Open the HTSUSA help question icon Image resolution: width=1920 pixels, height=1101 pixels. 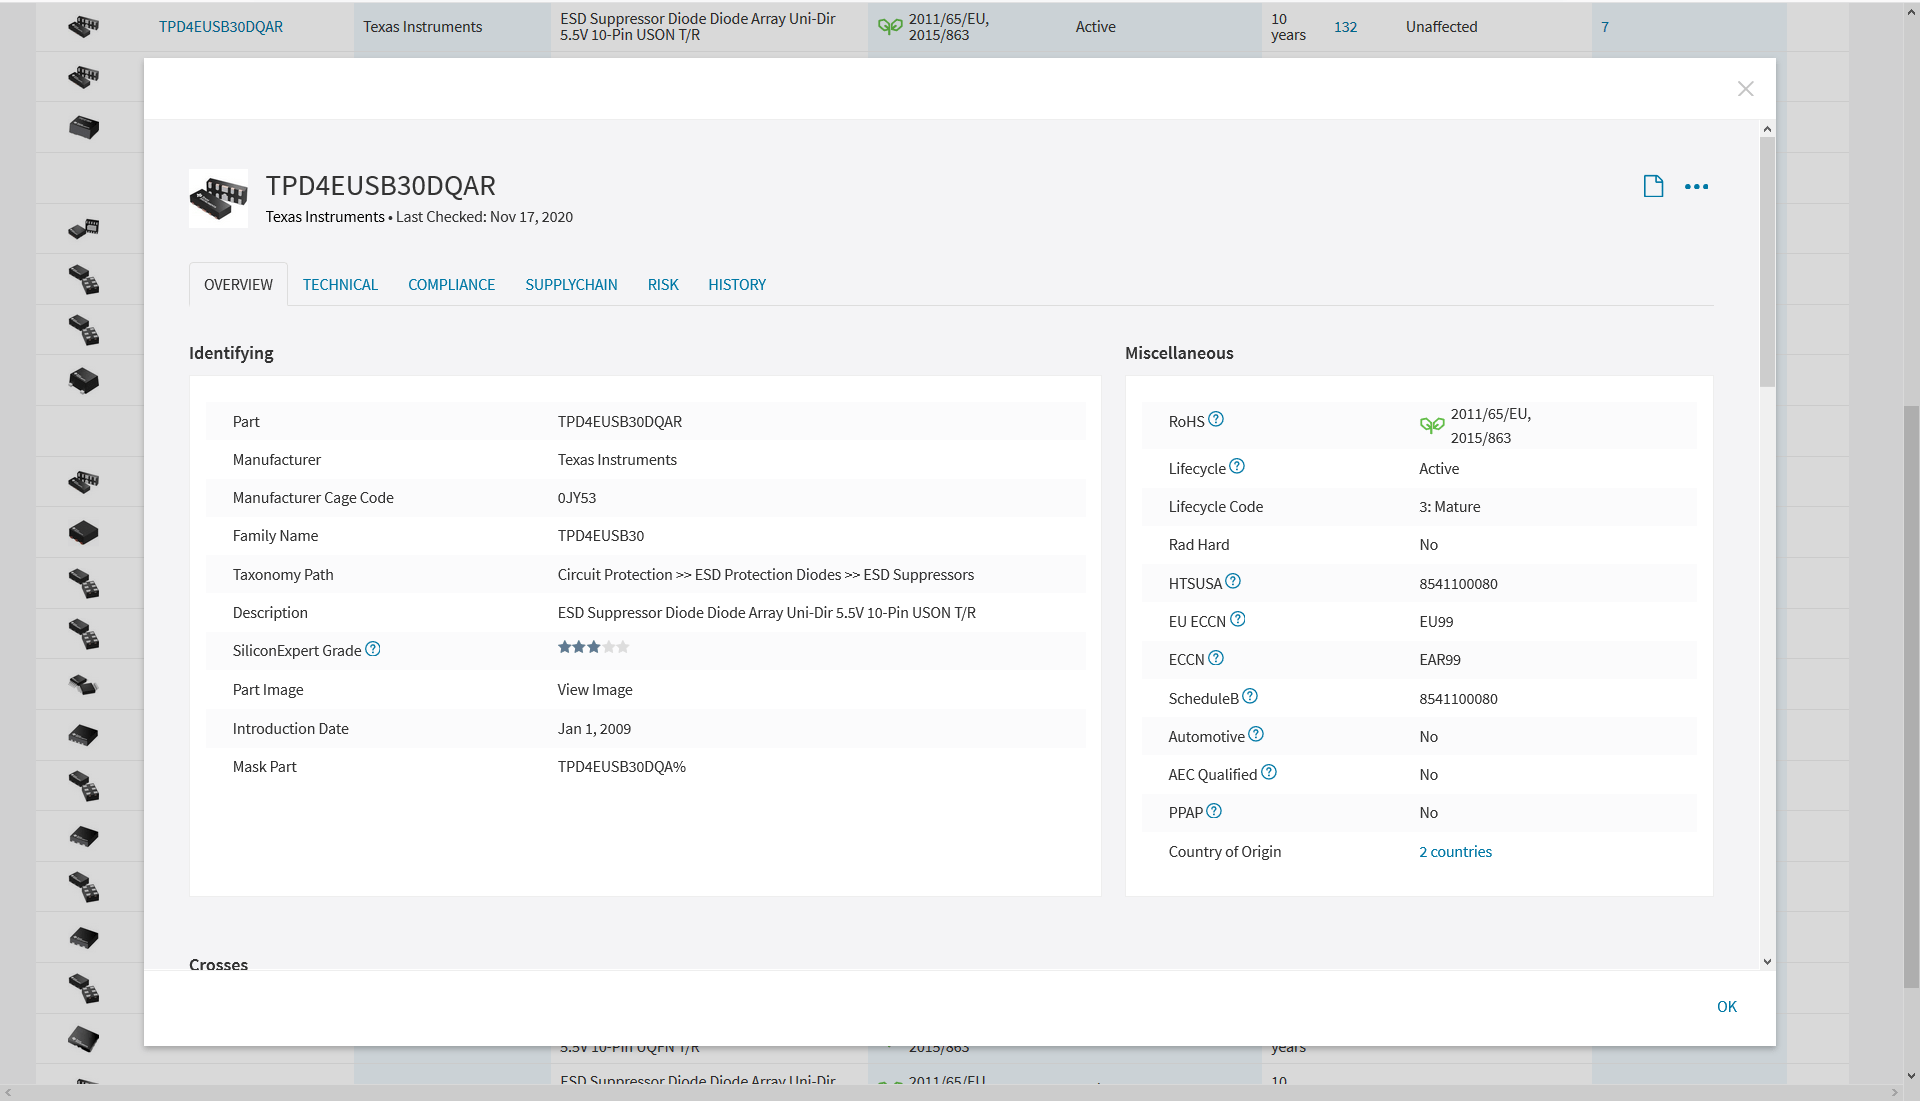pyautogui.click(x=1234, y=580)
